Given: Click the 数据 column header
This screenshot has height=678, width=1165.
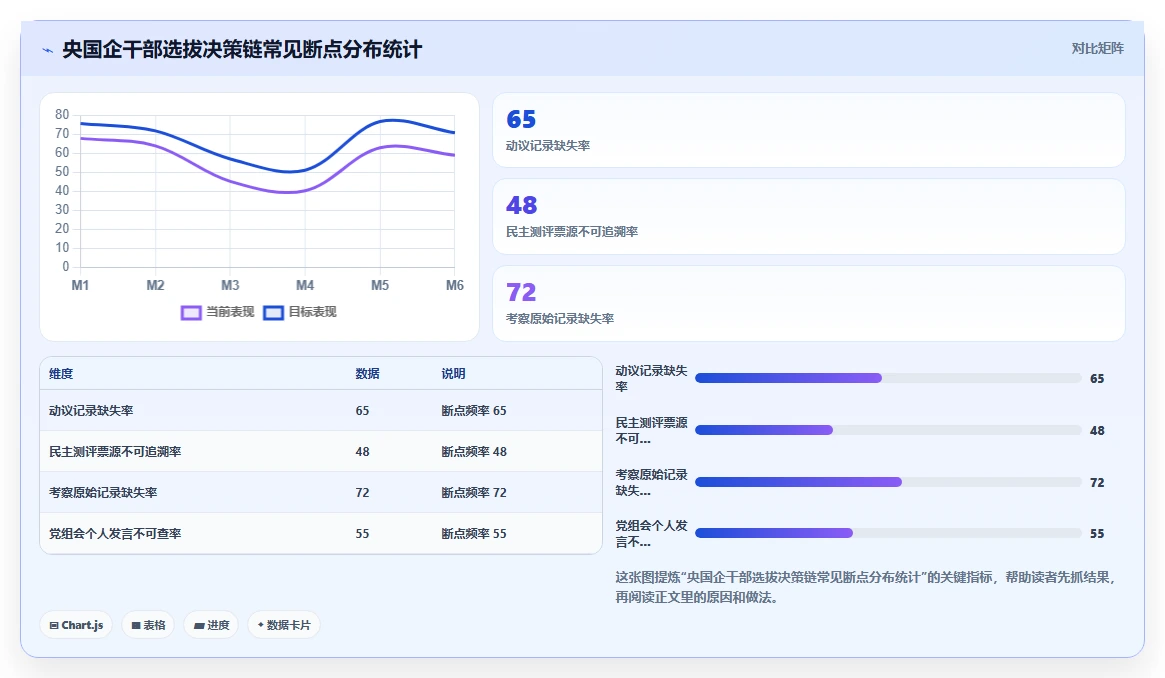Looking at the screenshot, I should tap(367, 374).
